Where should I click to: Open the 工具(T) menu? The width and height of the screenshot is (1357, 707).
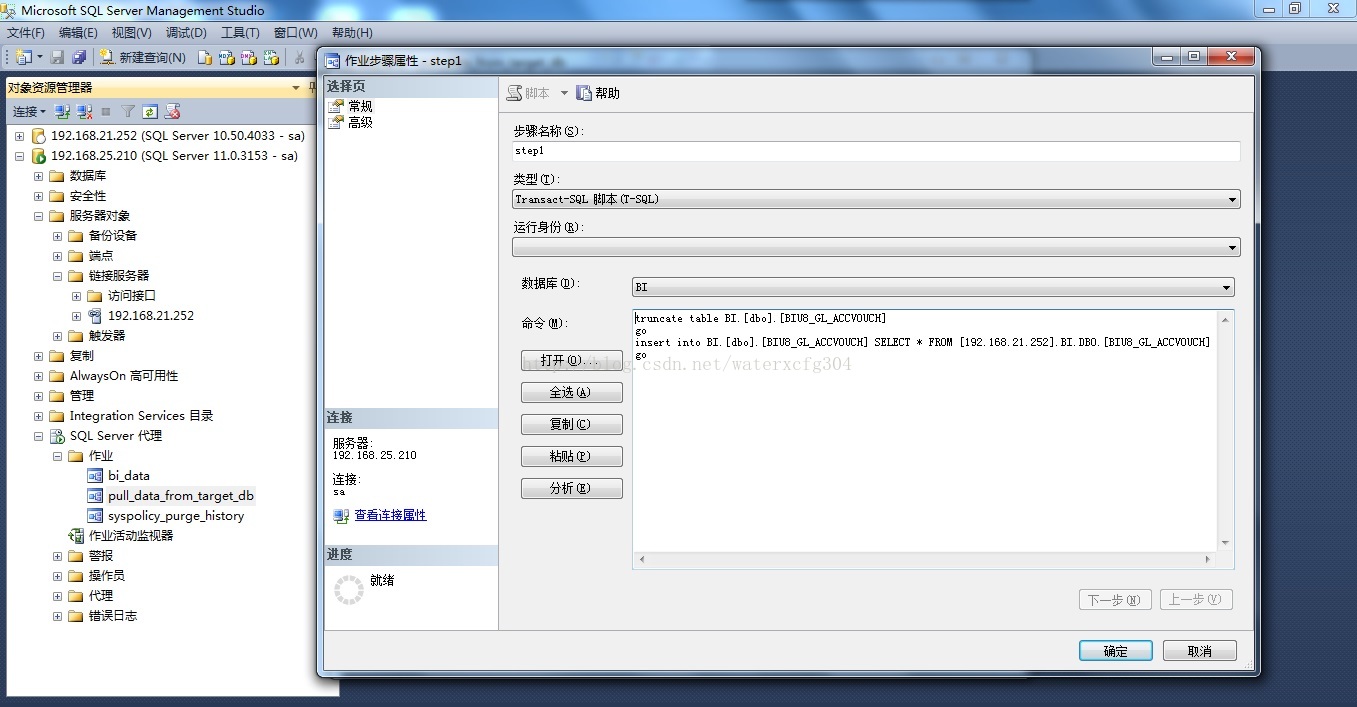[240, 33]
